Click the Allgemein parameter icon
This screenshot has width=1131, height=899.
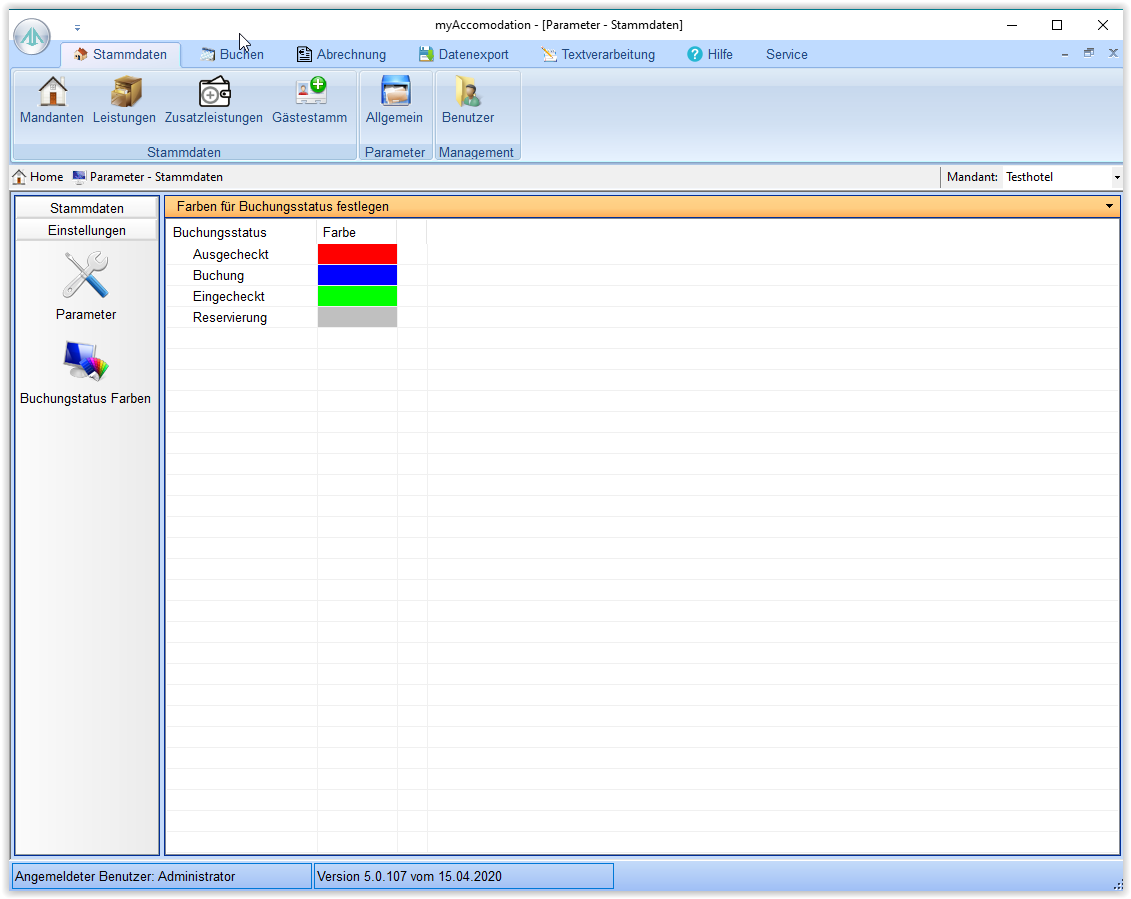(x=395, y=92)
